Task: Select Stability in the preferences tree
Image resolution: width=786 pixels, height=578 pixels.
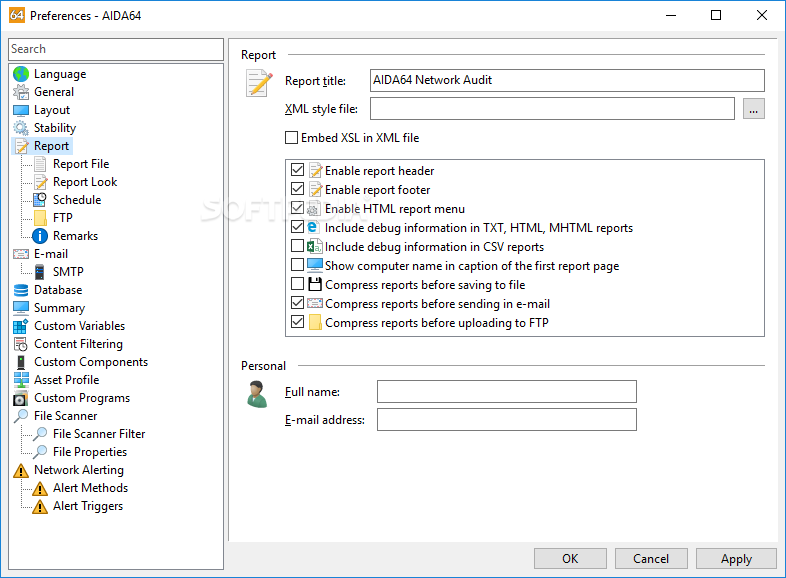Action: tap(55, 128)
